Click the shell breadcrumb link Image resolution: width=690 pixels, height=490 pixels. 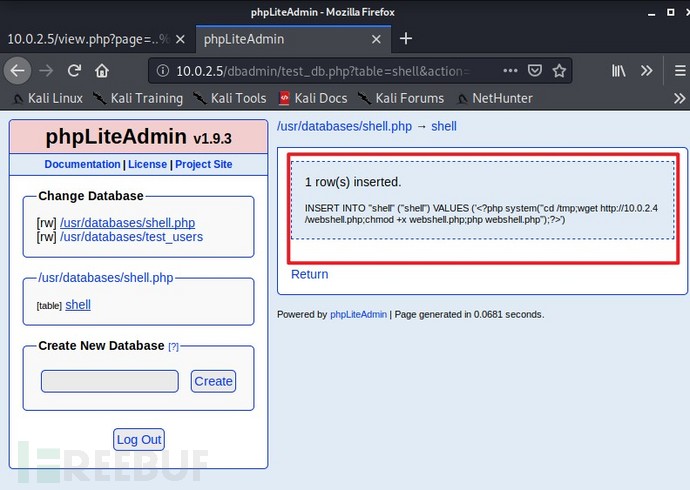pyautogui.click(x=444, y=126)
